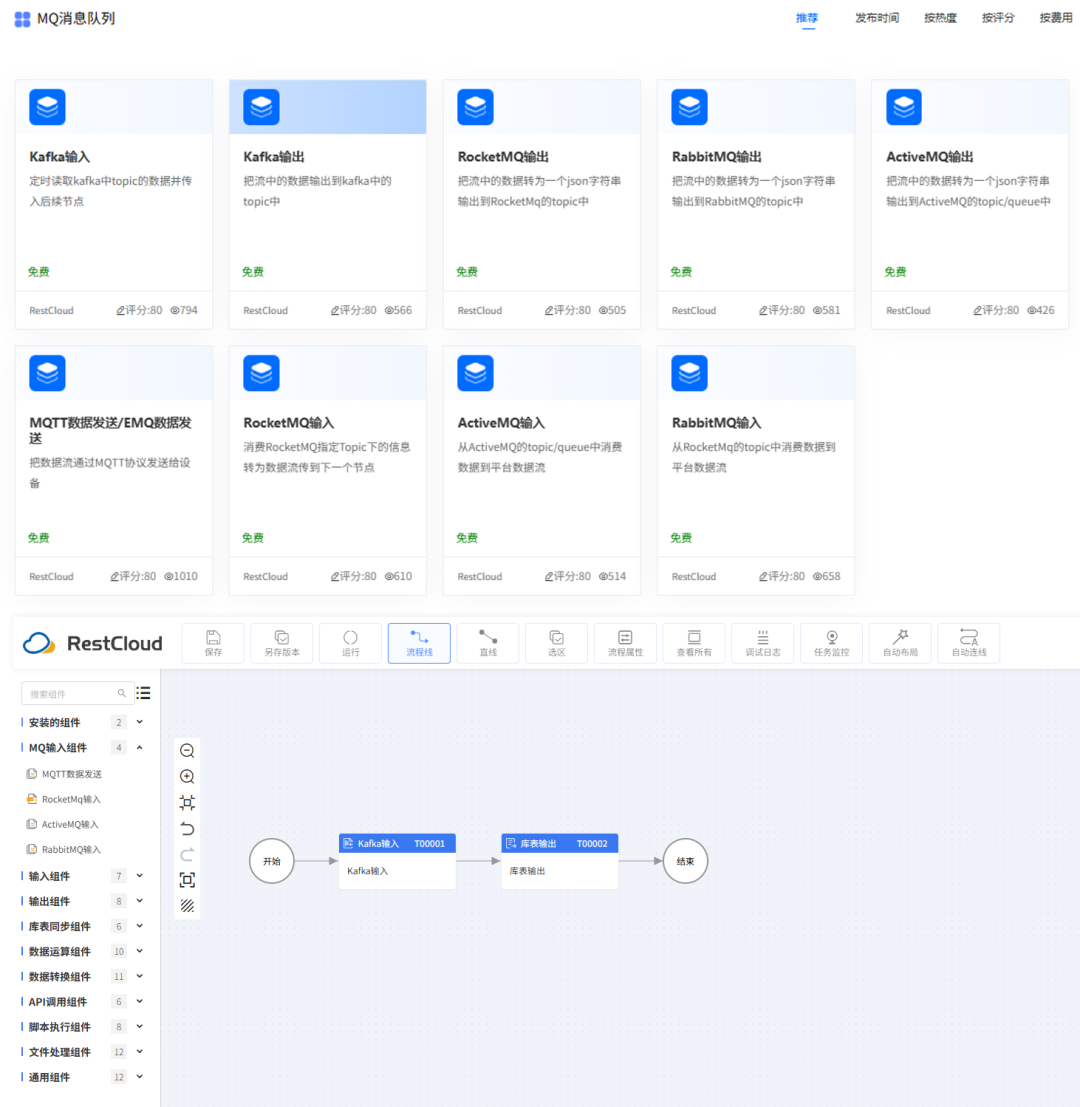Screen dimensions: 1080x1107
Task: Open 流程属性 flow properties
Action: click(625, 643)
